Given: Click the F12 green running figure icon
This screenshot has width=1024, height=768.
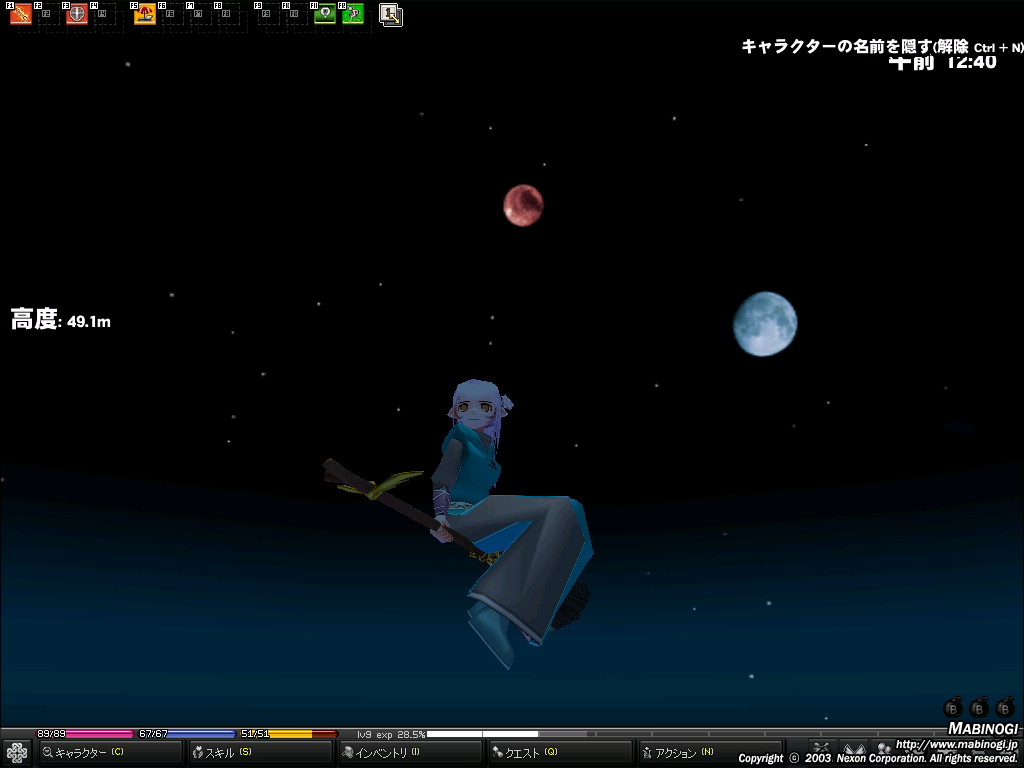Looking at the screenshot, I should [x=353, y=14].
